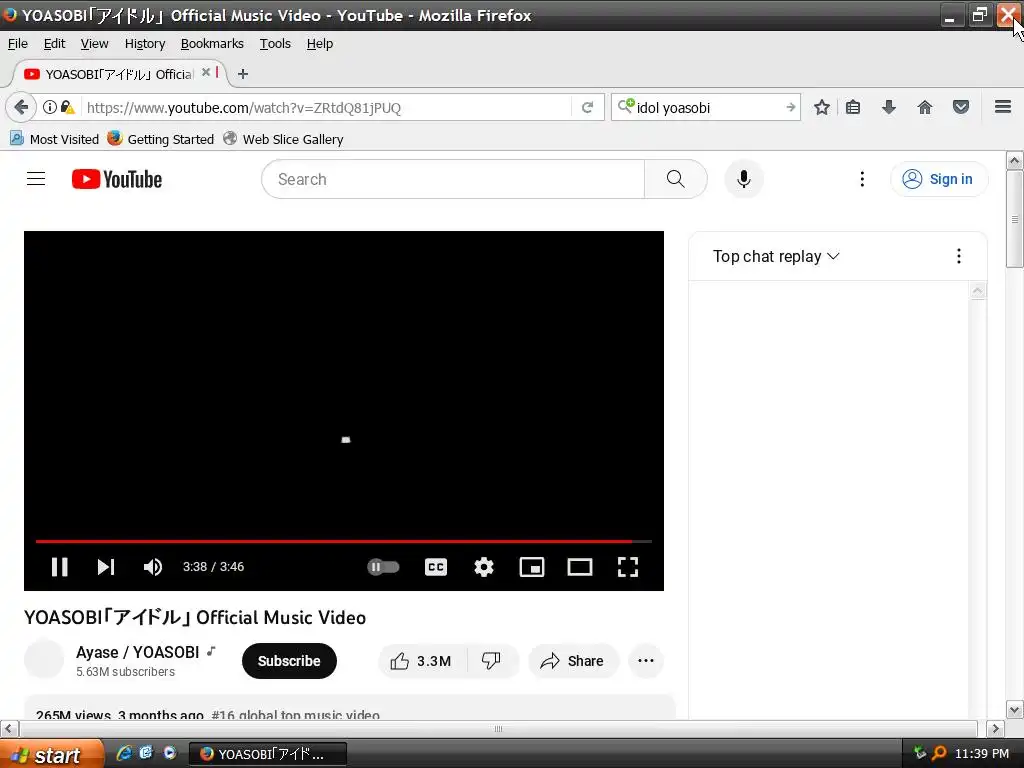Viewport: 1024px width, 768px height.
Task: Save page to Pocket icon
Action: (x=961, y=107)
